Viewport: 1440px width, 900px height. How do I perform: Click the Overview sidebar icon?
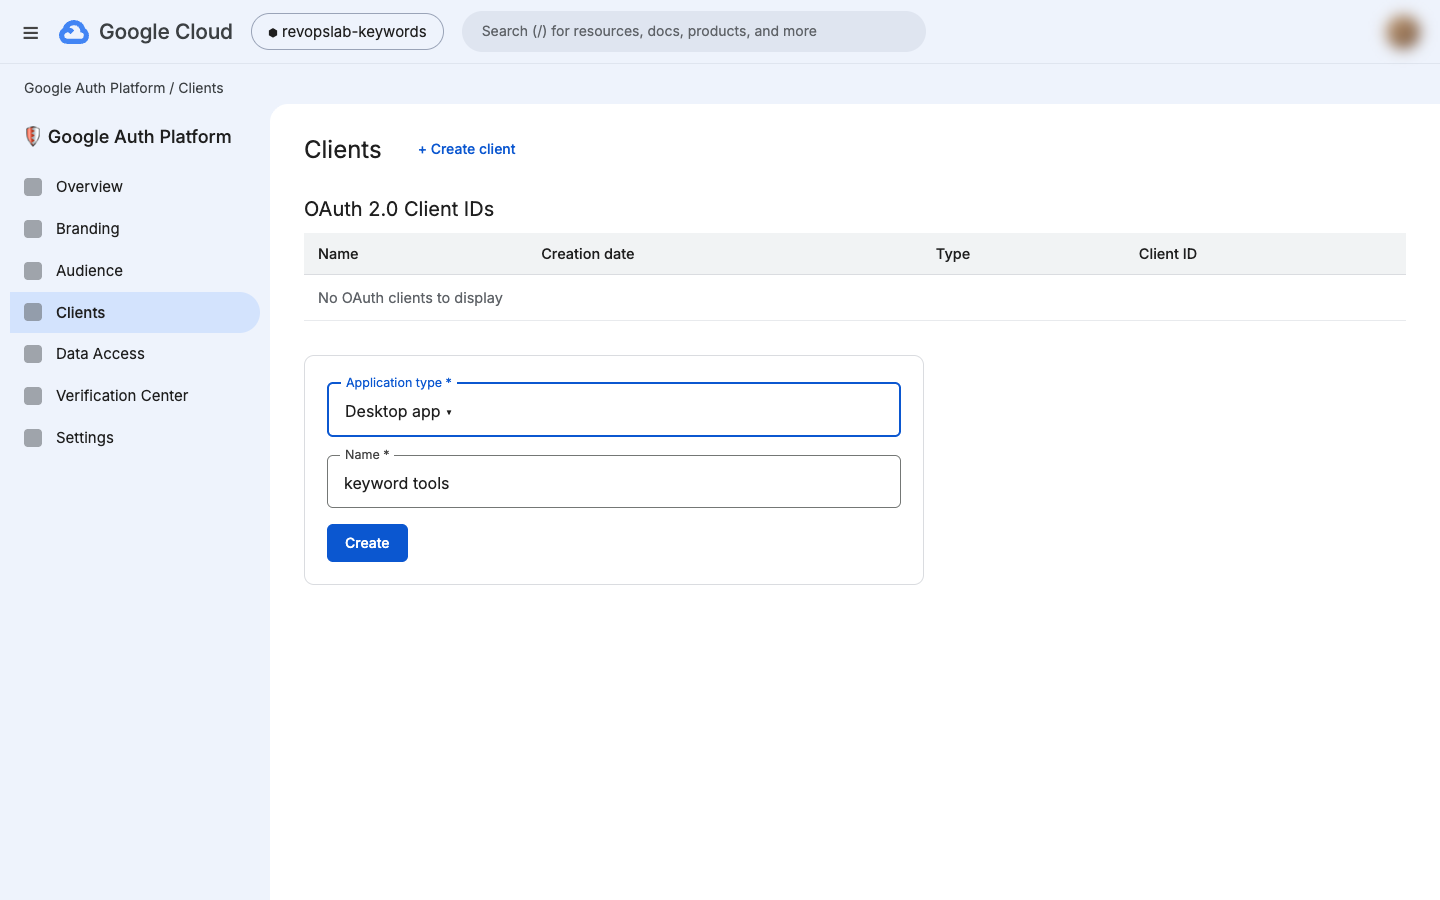pos(33,187)
